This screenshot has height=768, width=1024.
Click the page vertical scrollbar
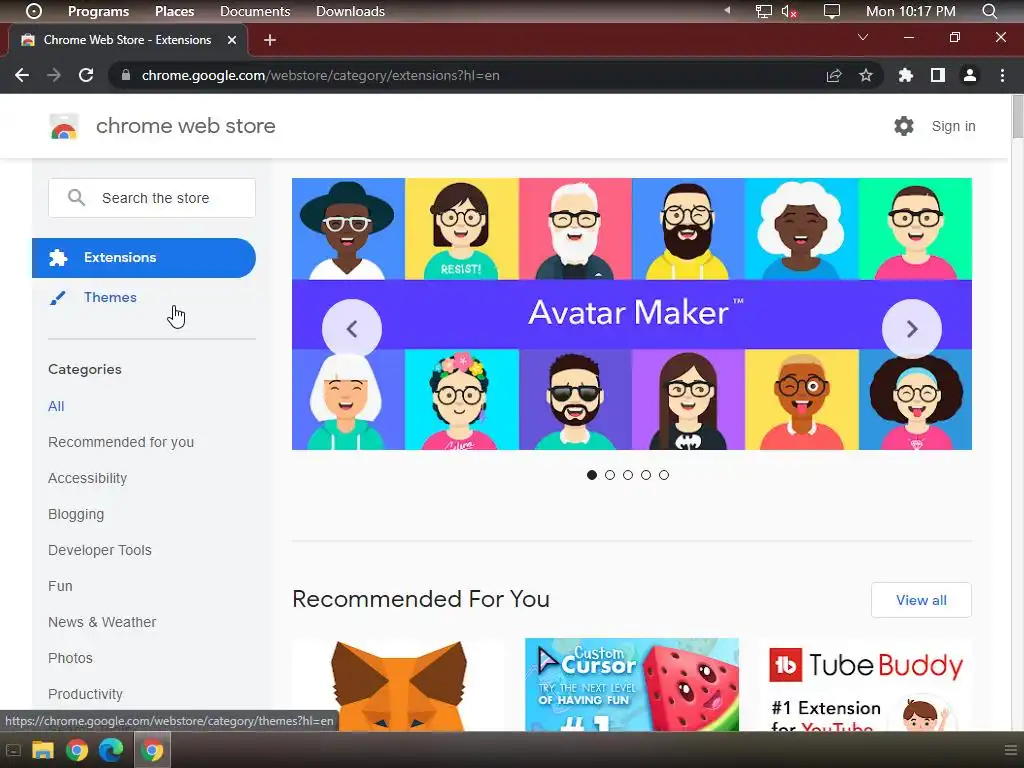1017,116
